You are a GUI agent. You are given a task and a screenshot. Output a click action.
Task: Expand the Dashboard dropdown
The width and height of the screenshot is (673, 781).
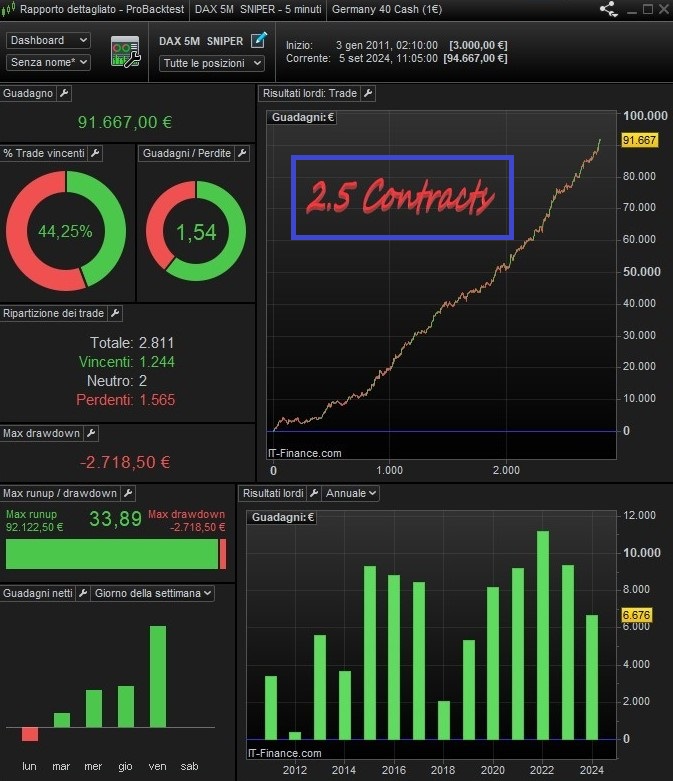click(x=48, y=40)
